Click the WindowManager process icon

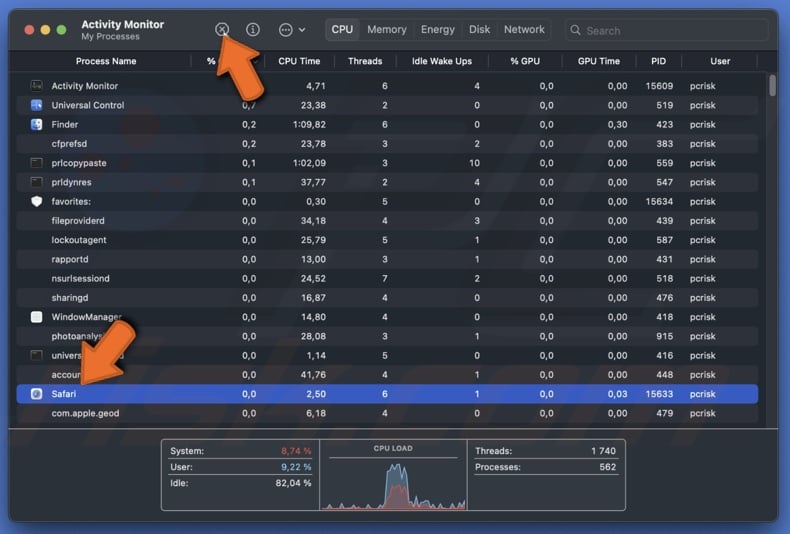point(37,317)
